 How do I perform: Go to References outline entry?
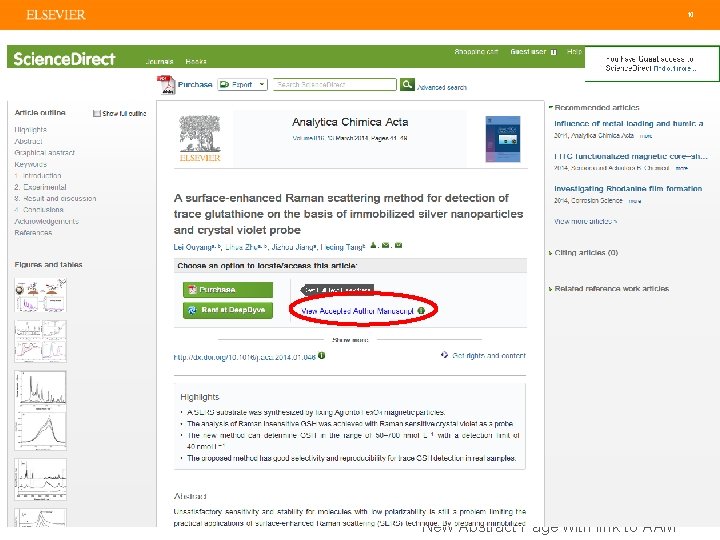click(x=33, y=233)
